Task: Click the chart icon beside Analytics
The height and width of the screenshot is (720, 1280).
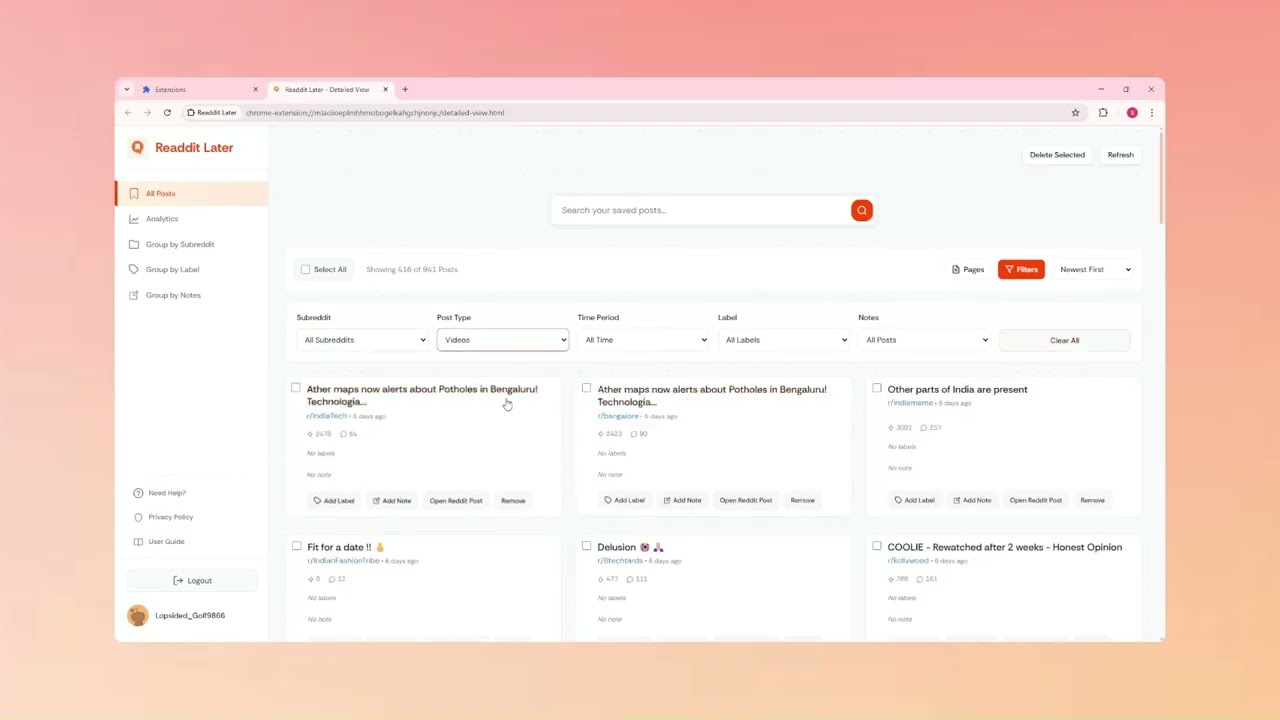Action: click(x=134, y=219)
